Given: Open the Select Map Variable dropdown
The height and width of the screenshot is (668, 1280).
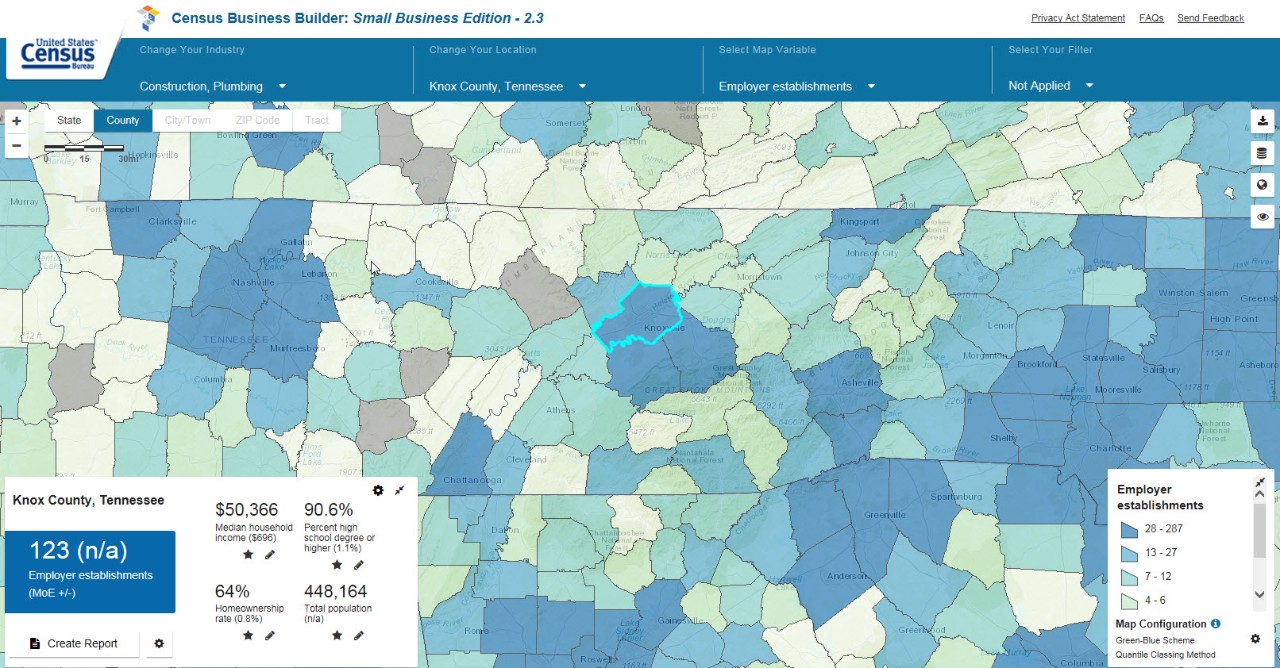Looking at the screenshot, I should click(x=797, y=86).
